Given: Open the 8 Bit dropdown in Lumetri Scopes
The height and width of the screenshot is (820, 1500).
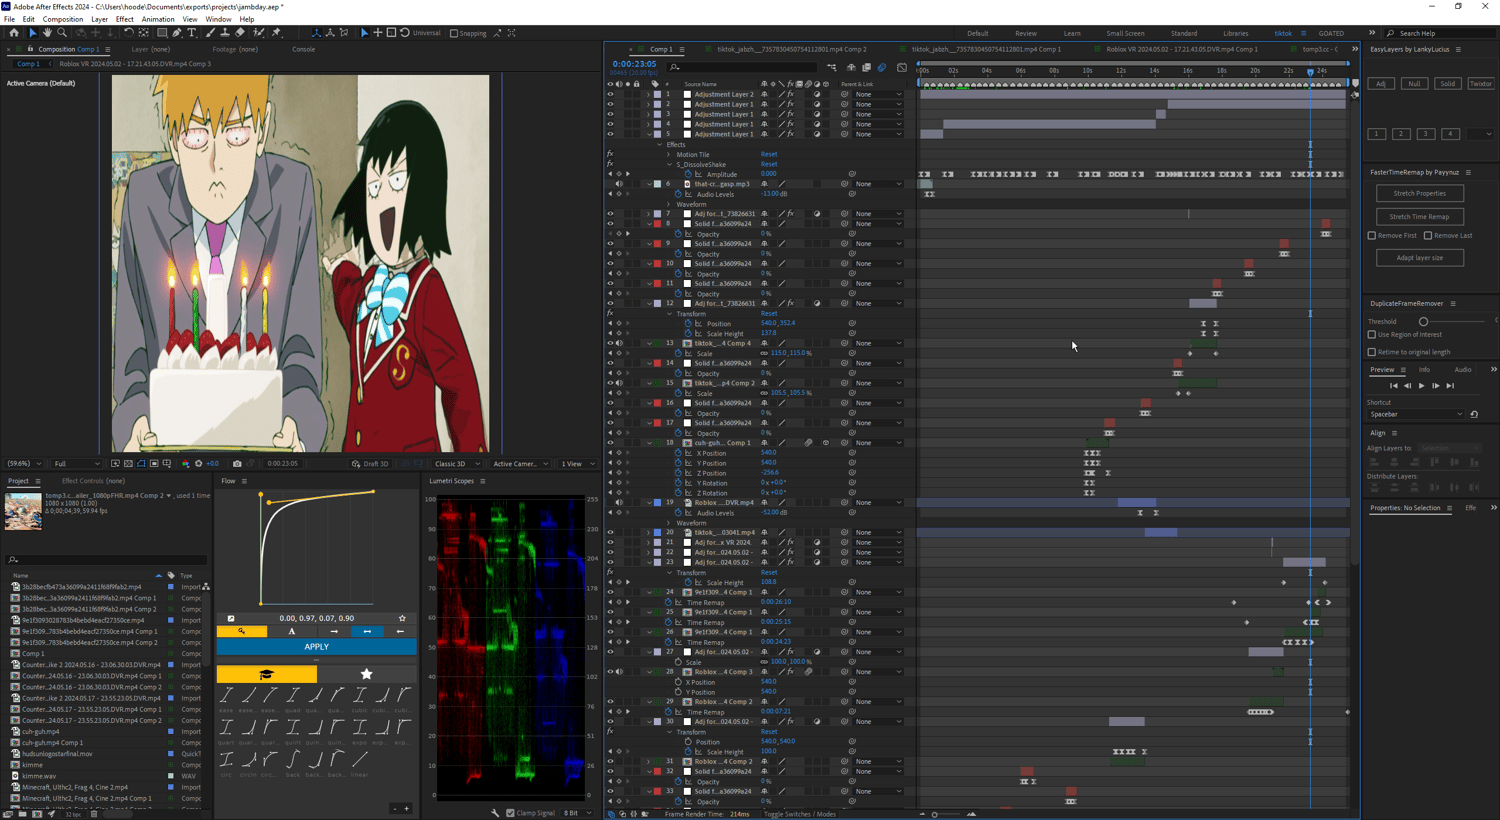Looking at the screenshot, I should pos(576,813).
